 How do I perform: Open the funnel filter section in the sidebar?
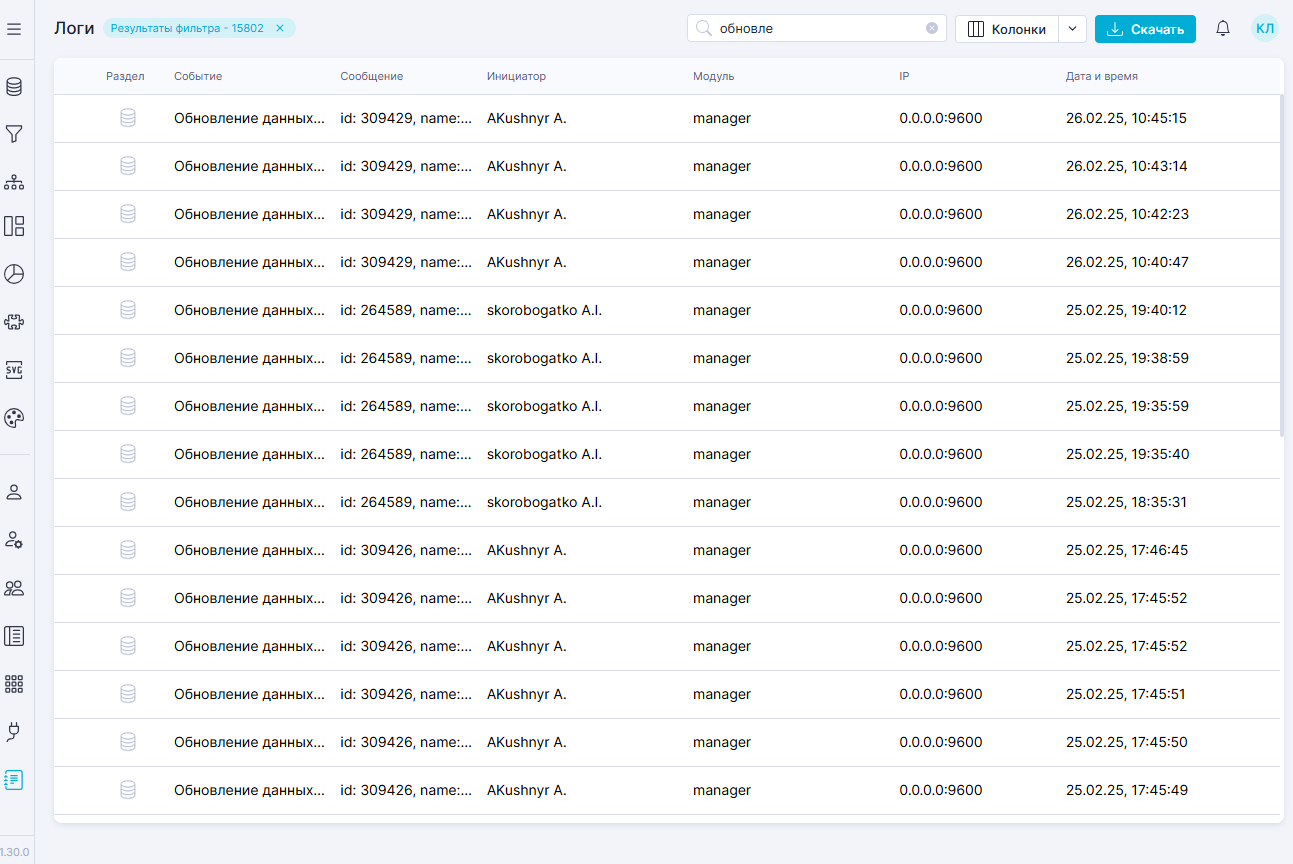14,134
